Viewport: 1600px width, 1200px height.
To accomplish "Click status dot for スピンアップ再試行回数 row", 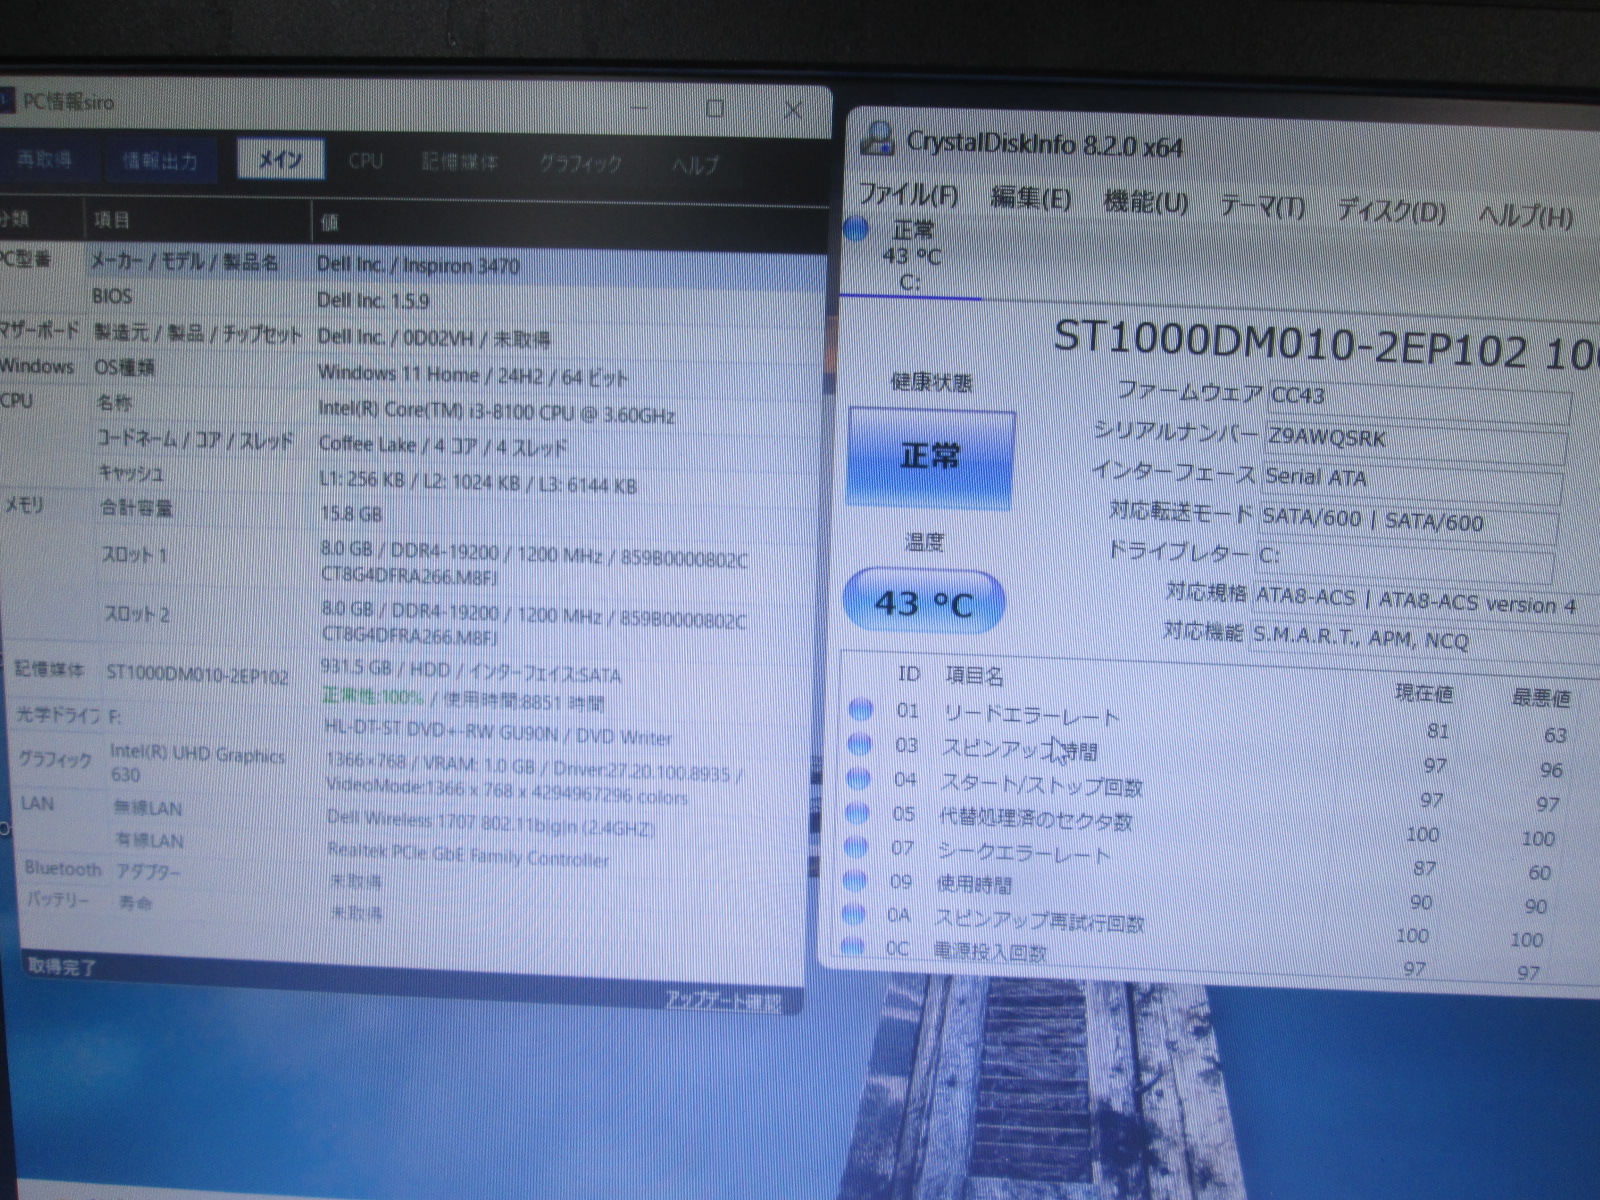I will pos(853,913).
